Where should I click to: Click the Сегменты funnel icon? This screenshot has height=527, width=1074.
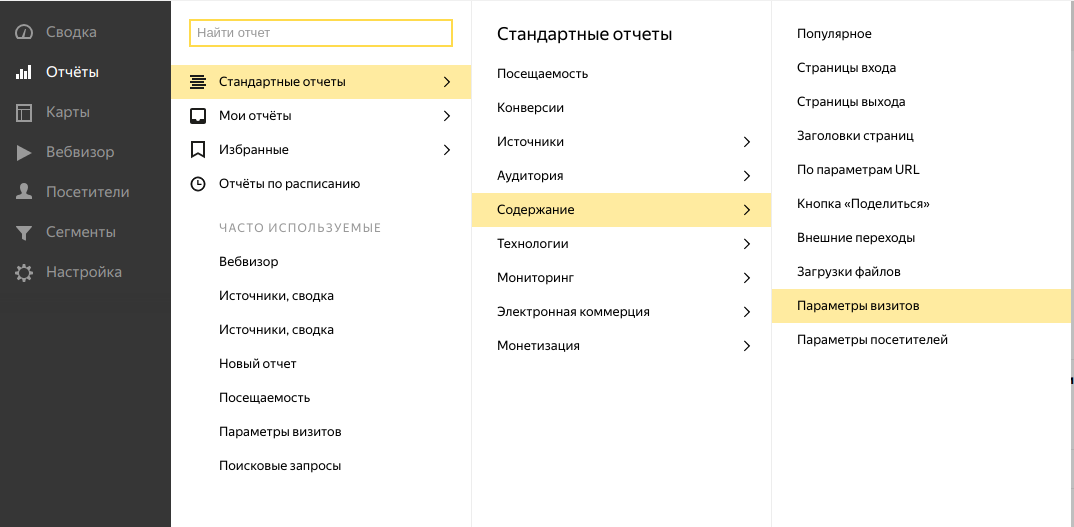point(24,232)
